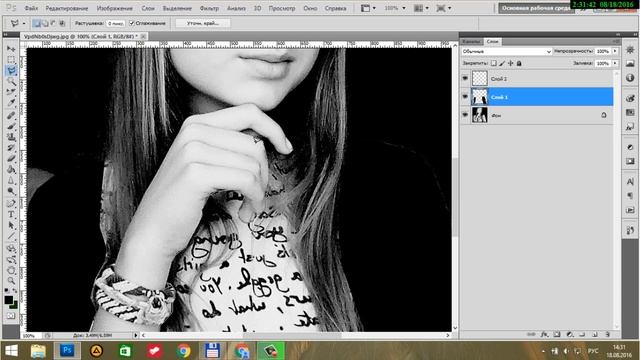The height and width of the screenshot is (360, 640).
Task: Open the Info panel icon
Action: click(x=630, y=78)
